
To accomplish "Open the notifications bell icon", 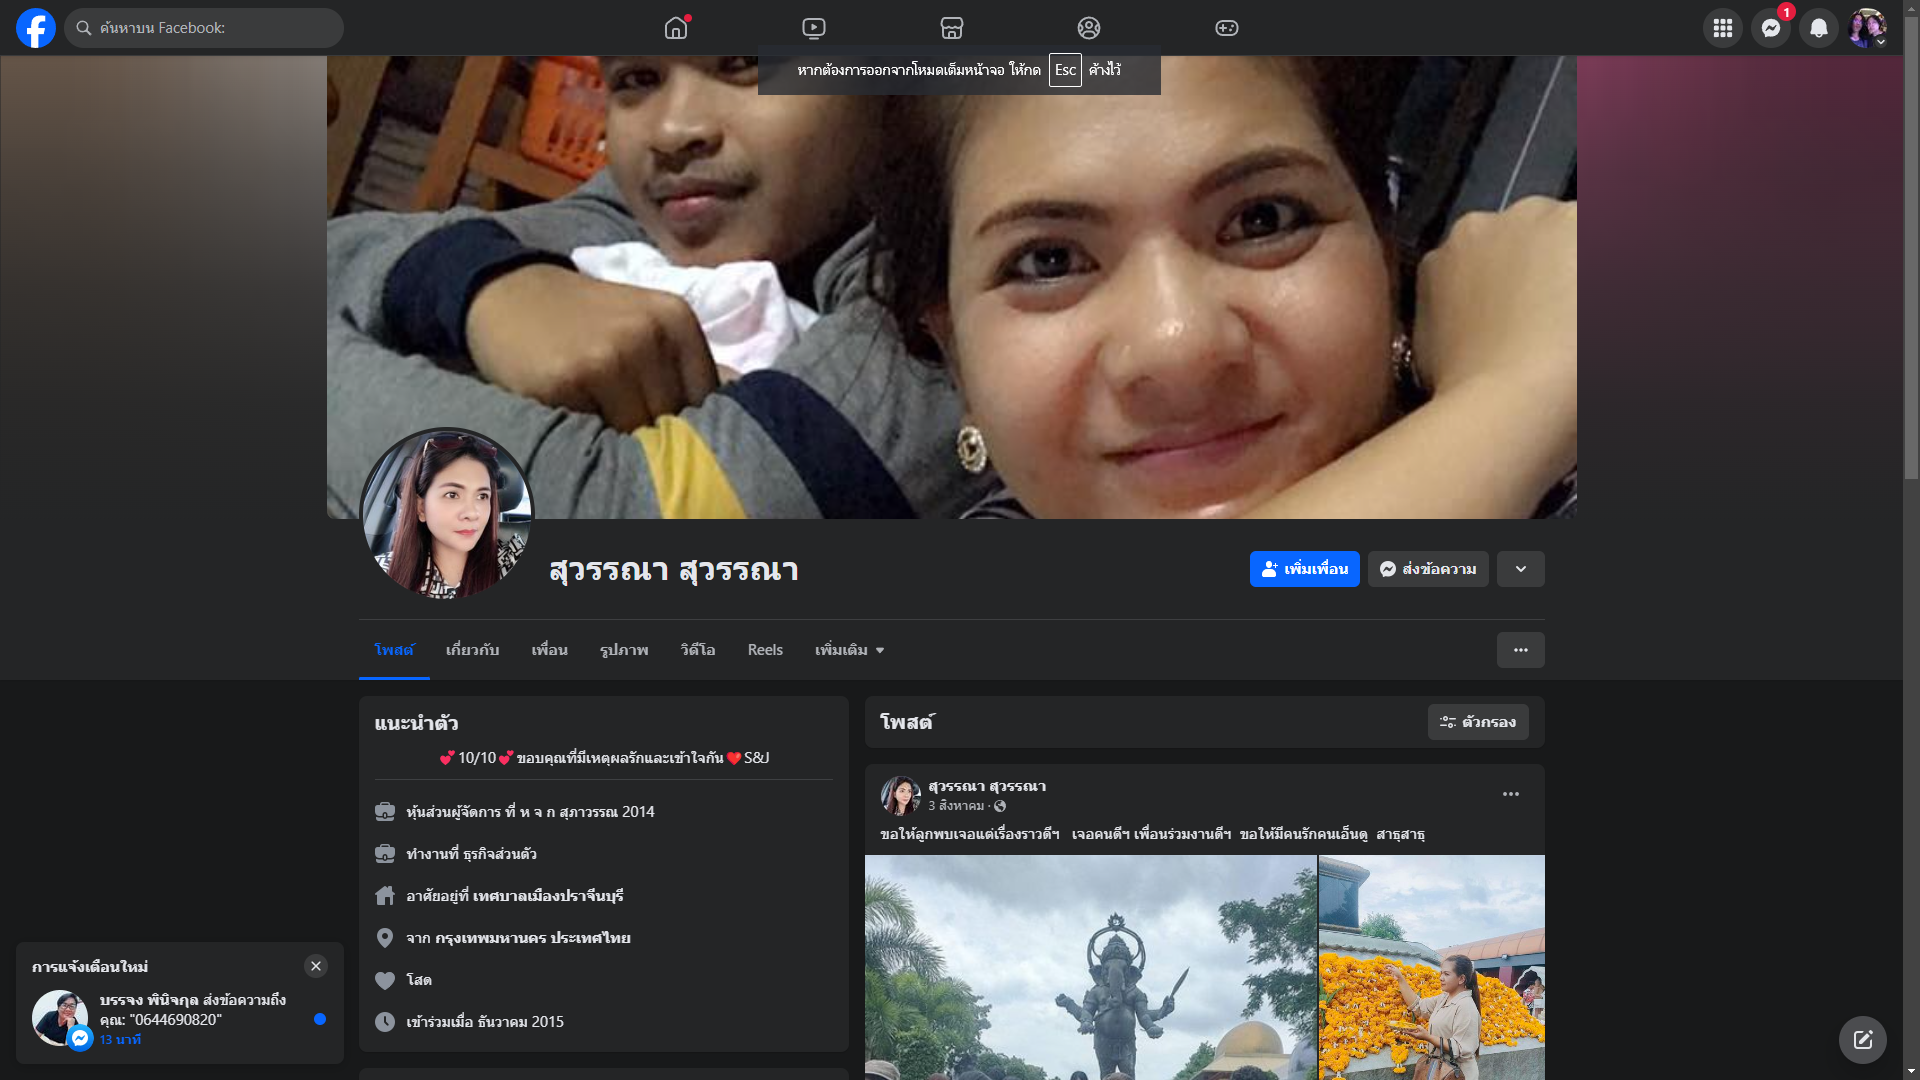I will tap(1819, 28).
